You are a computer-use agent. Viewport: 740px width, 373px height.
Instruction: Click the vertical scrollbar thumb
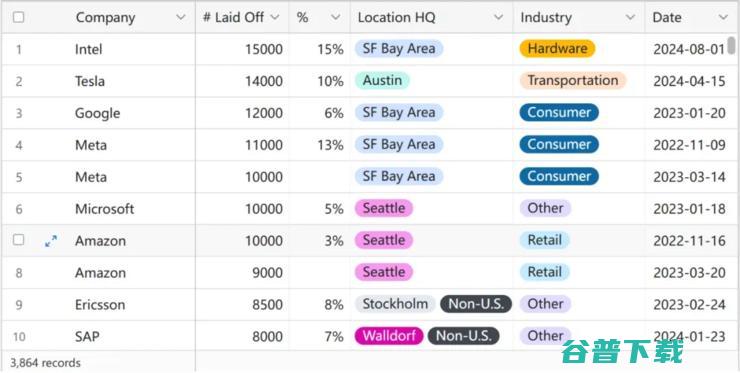(x=732, y=46)
